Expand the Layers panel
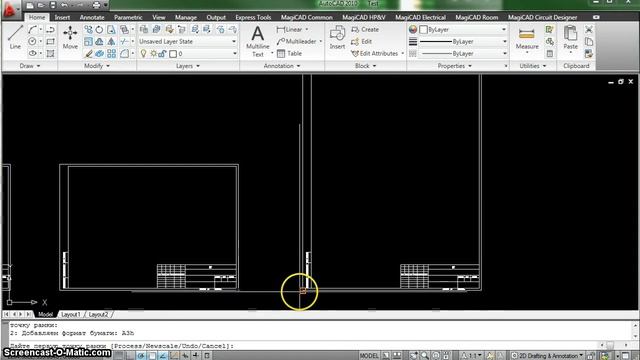 click(188, 66)
